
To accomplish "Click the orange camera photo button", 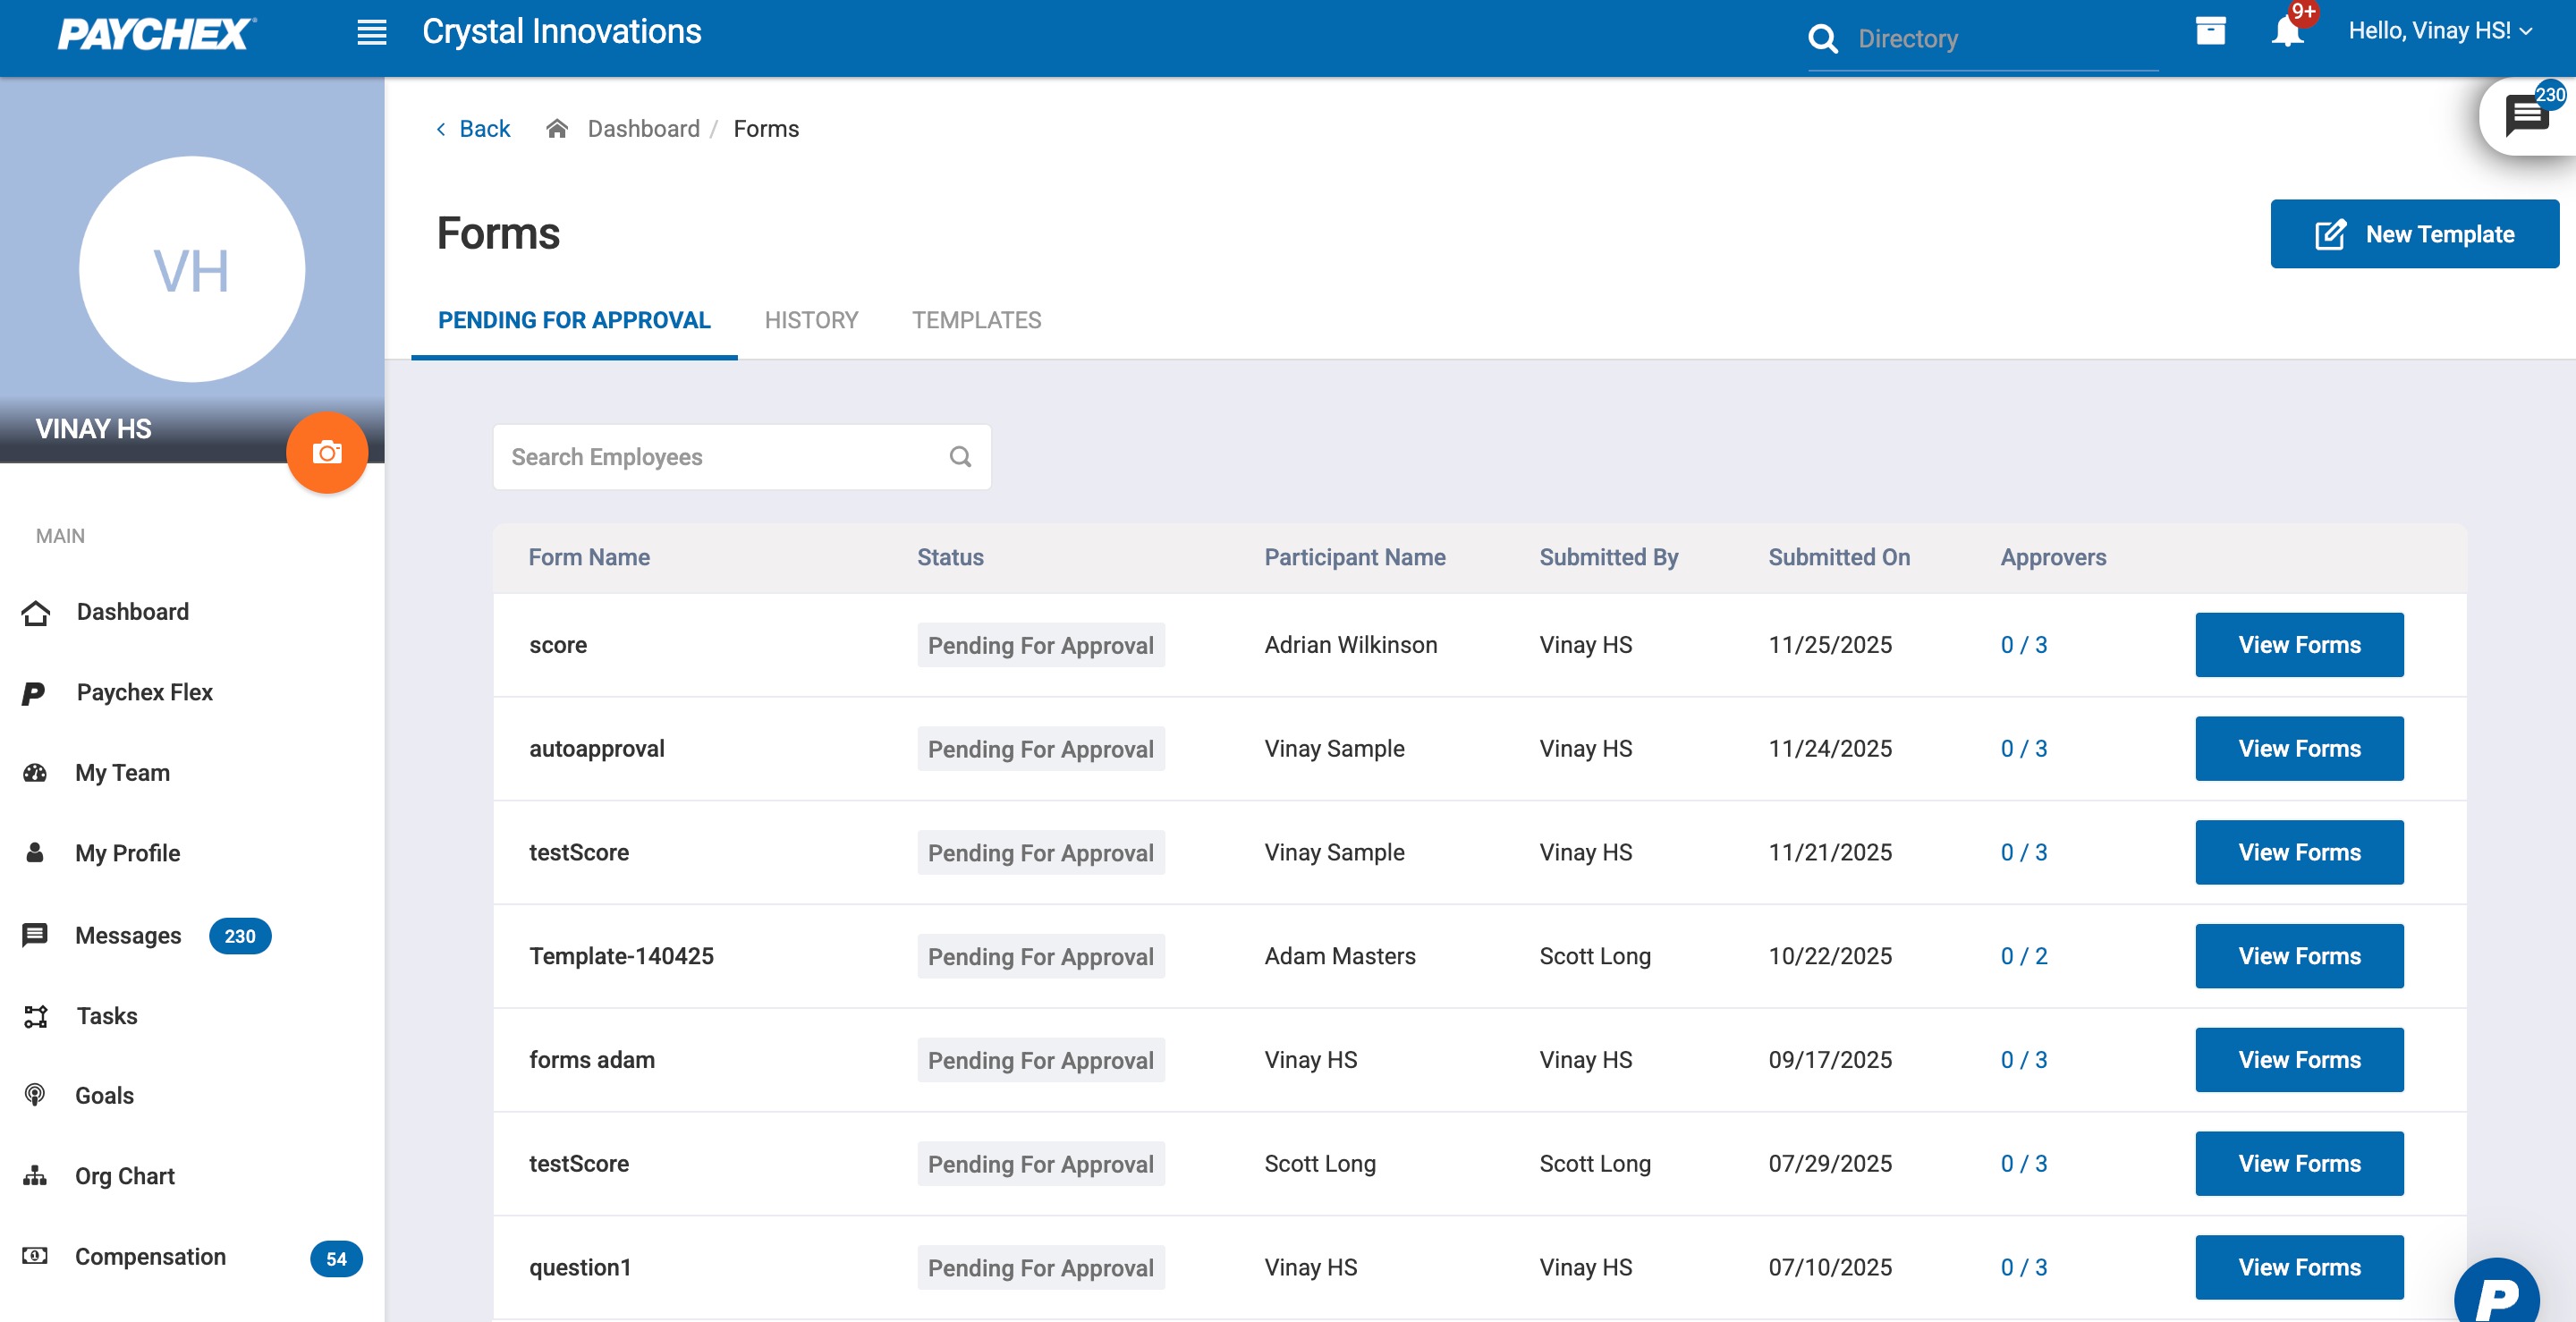I will [327, 453].
